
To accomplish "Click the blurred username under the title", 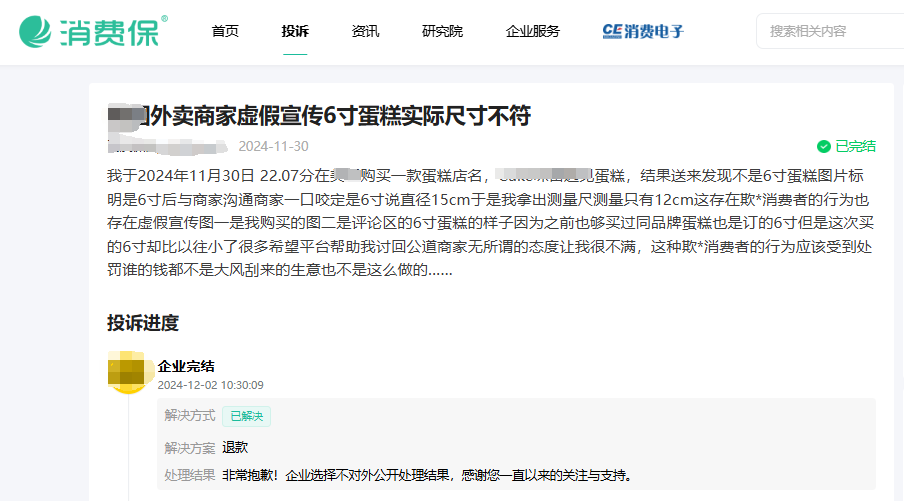I will 167,146.
